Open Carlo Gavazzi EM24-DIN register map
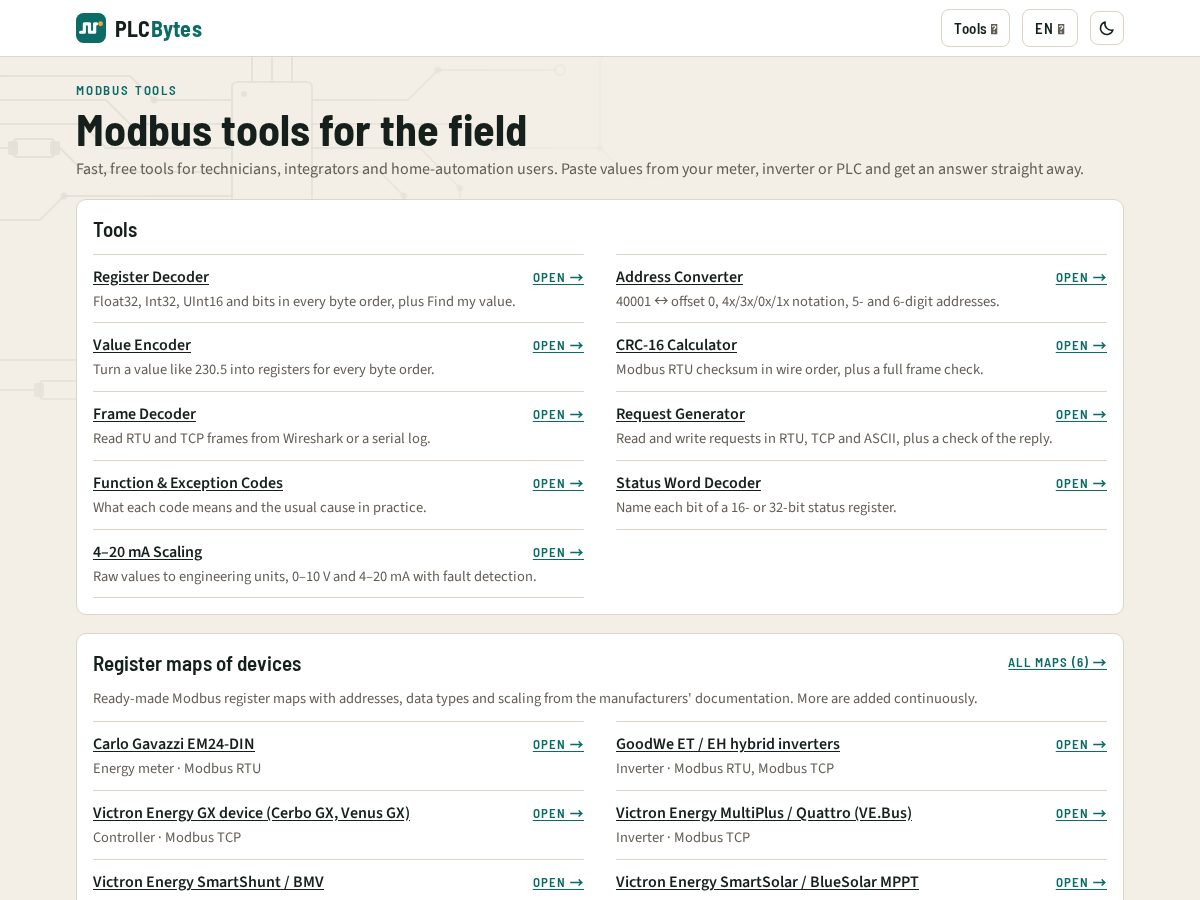Viewport: 1200px width, 900px height. point(174,744)
